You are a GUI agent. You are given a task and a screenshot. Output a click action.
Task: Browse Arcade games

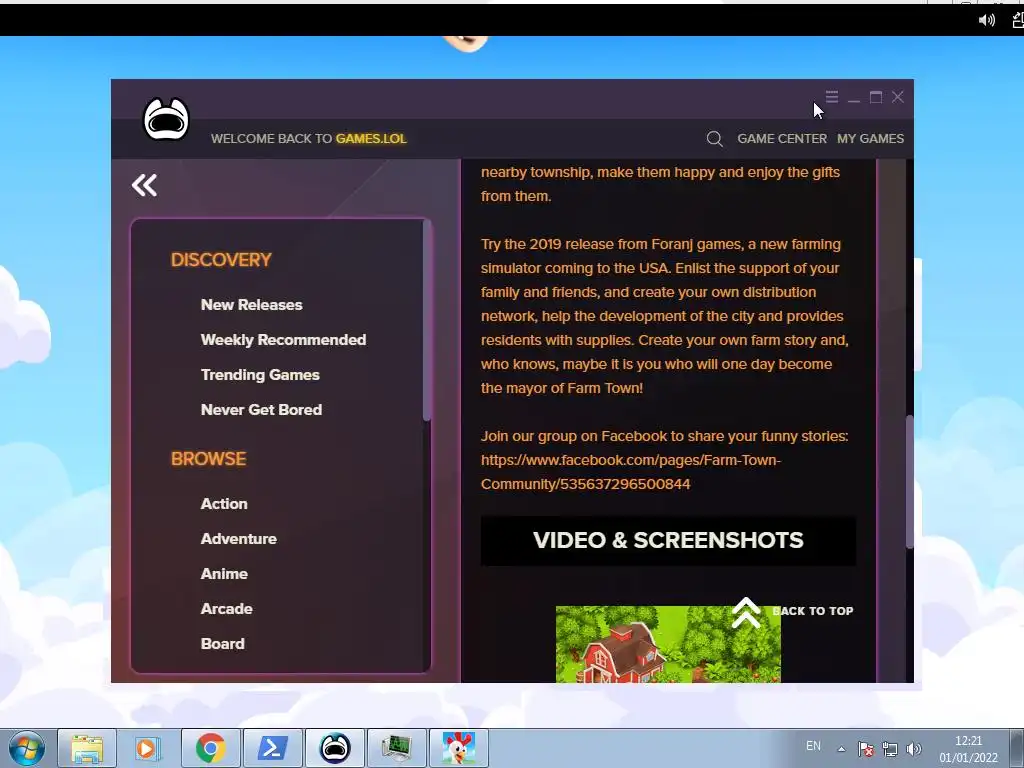click(x=227, y=609)
